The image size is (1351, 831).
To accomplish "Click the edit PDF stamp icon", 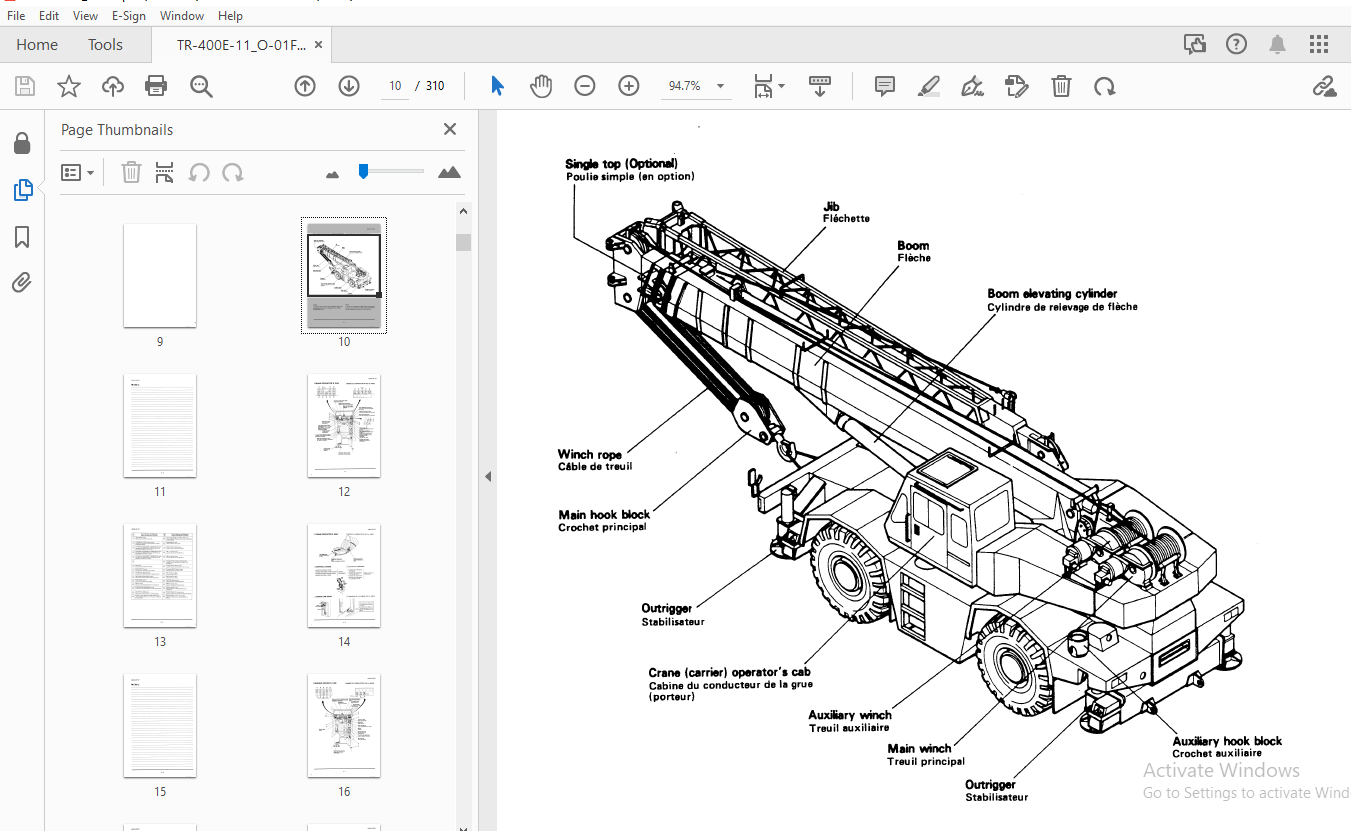I will point(1017,86).
